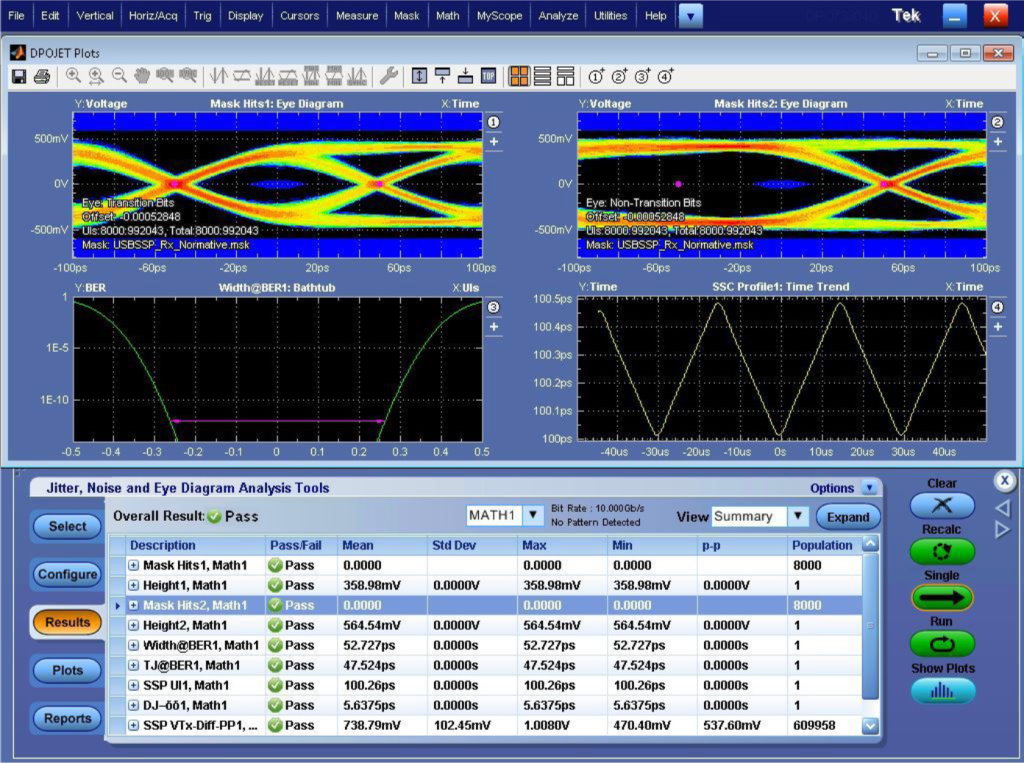
Task: Expand the Width@BER1, Math1 row
Action: coord(133,645)
